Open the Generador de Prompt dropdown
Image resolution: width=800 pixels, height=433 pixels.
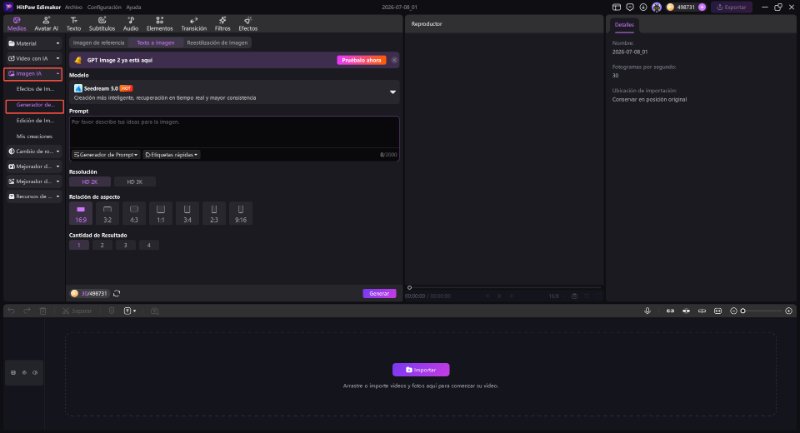[106, 155]
